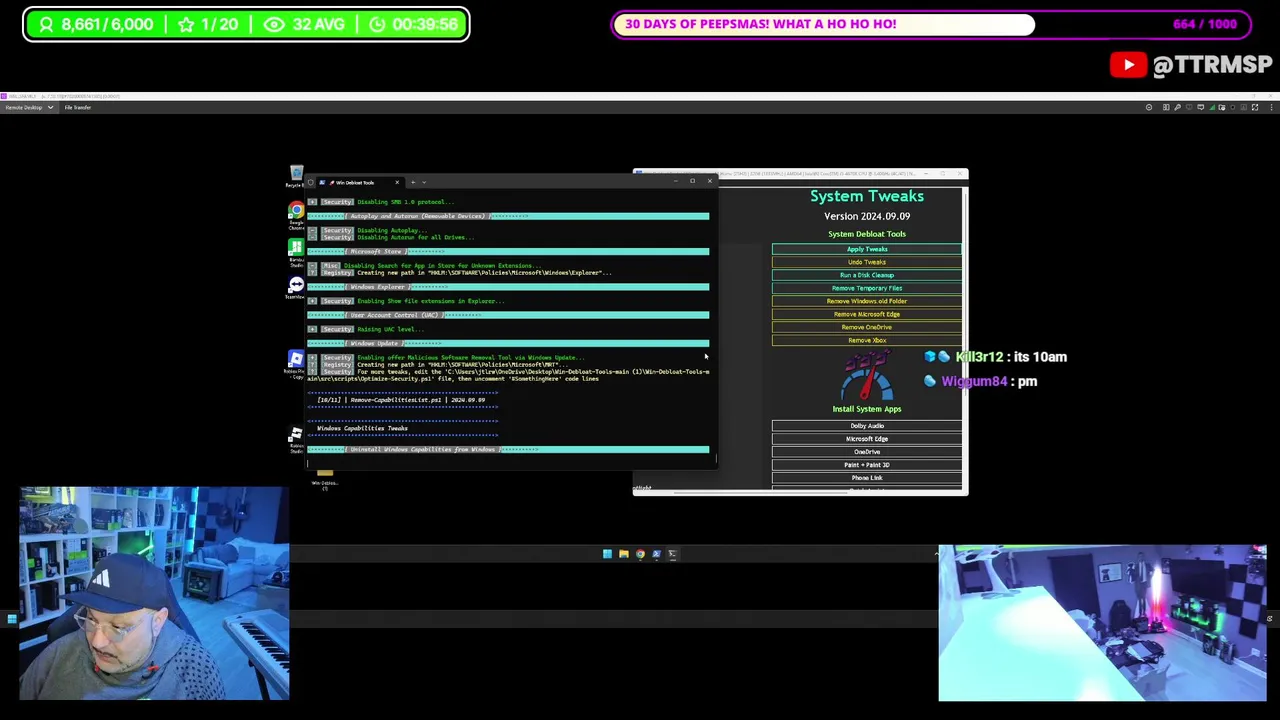
Task: Click the 'System Tweaks' title text
Action: [867, 196]
